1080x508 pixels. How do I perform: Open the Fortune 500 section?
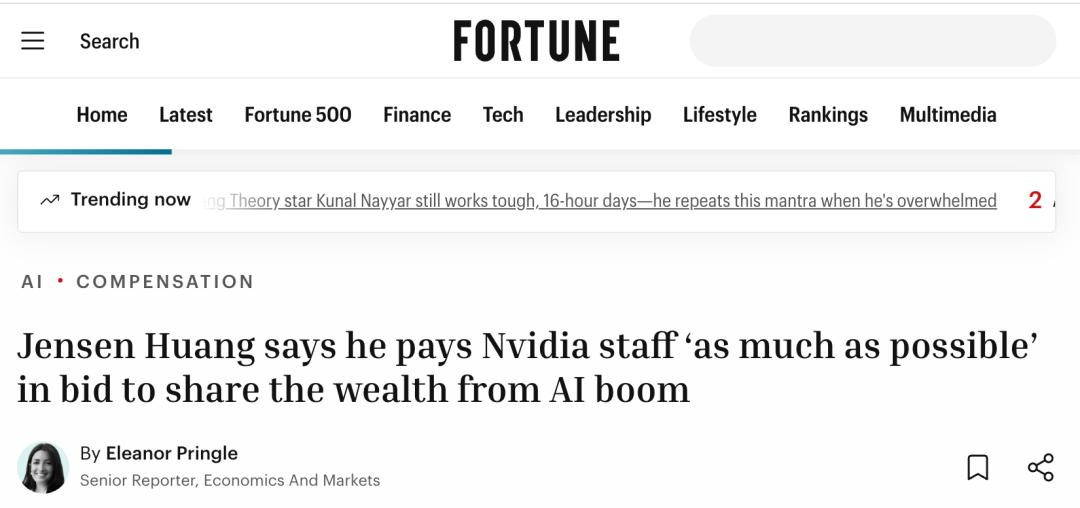click(x=298, y=114)
